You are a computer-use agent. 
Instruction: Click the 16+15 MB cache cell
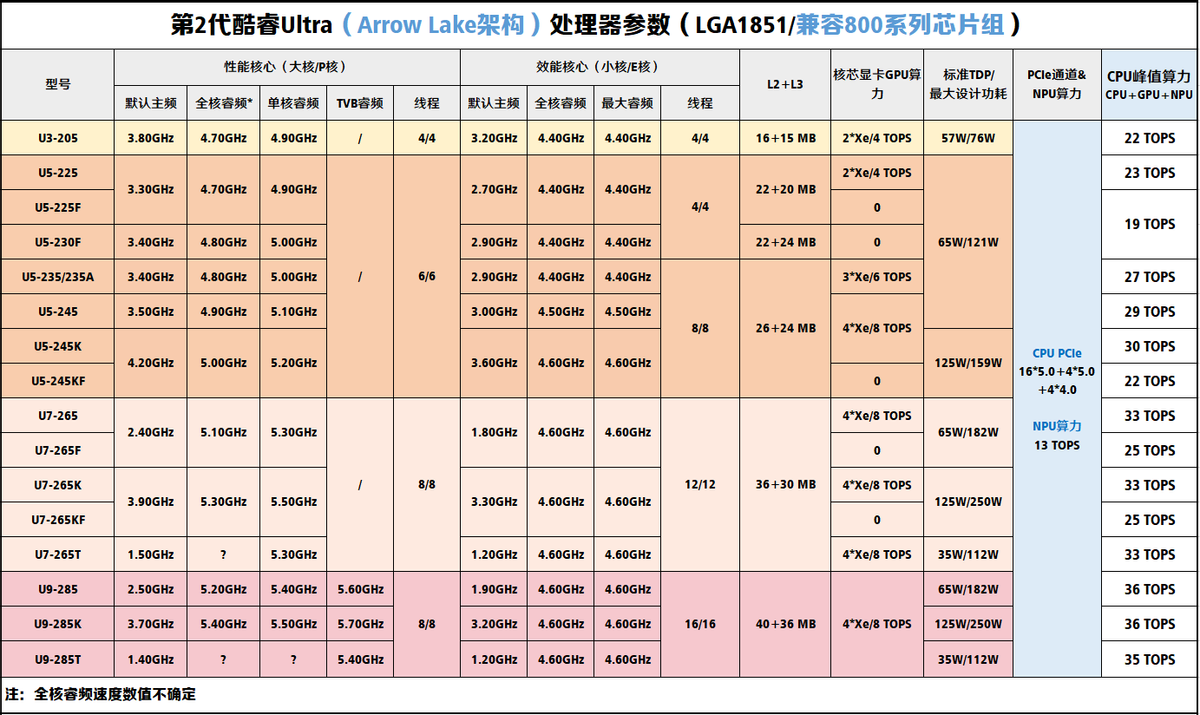[x=785, y=138]
